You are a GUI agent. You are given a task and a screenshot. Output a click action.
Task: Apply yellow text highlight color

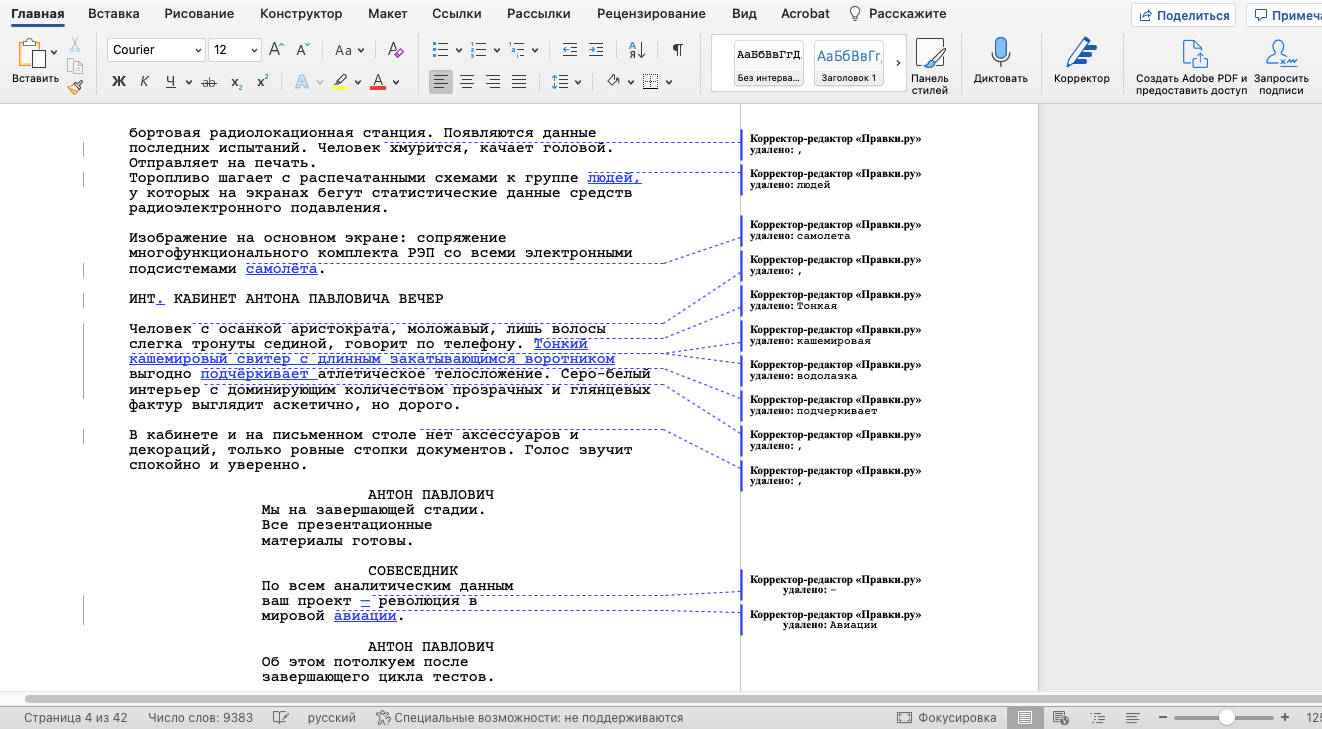coord(340,82)
